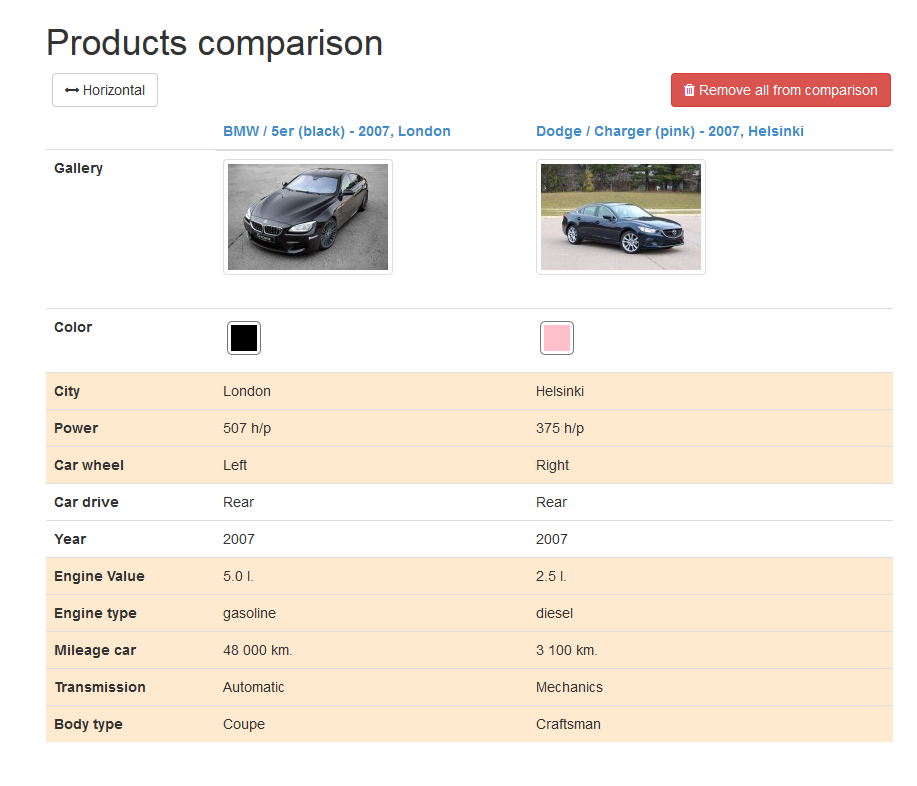Click the 507 h/p power value
Image resolution: width=917 pixels, height=786 pixels.
click(247, 428)
